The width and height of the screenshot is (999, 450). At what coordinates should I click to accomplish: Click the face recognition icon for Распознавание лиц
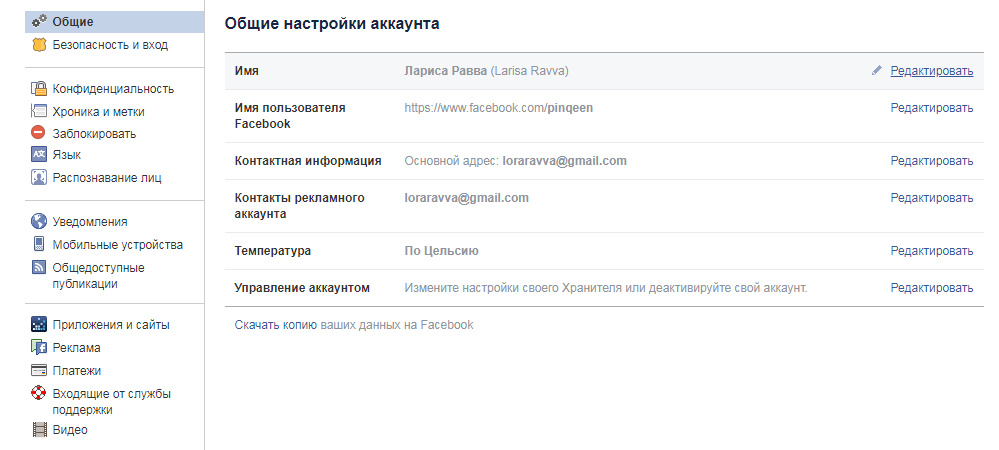[x=39, y=178]
